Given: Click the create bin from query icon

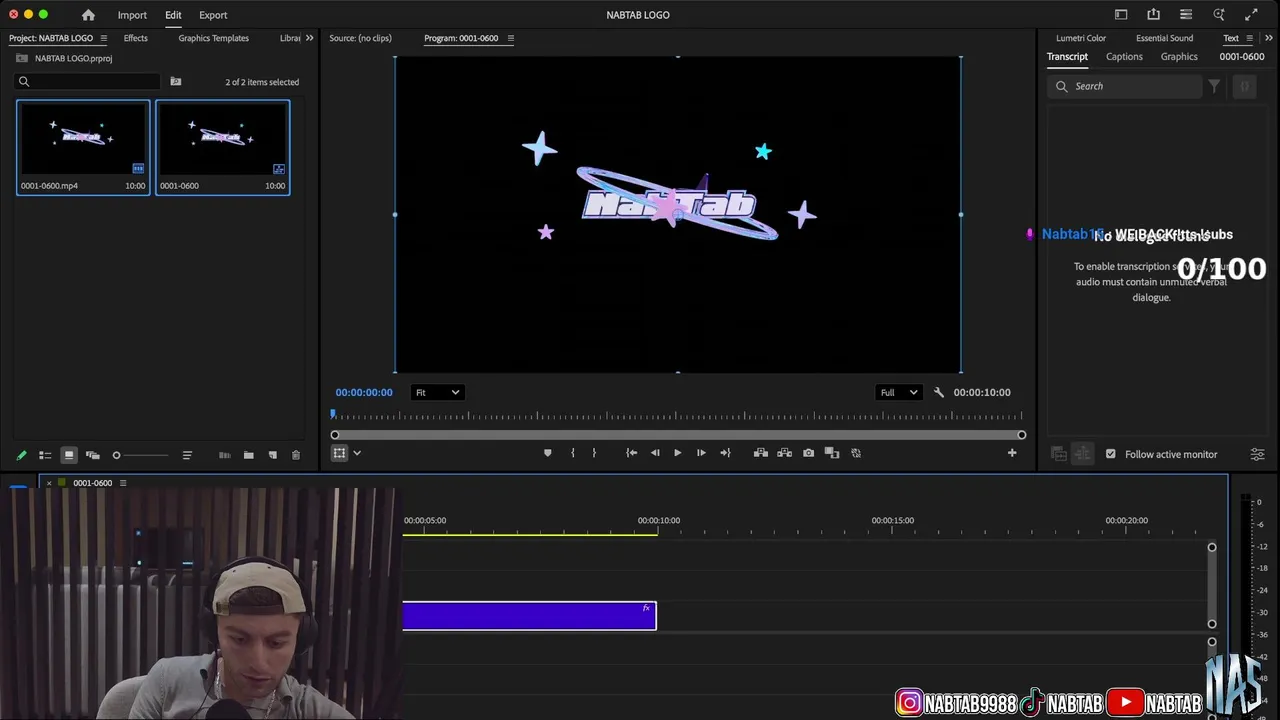Looking at the screenshot, I should [x=176, y=82].
